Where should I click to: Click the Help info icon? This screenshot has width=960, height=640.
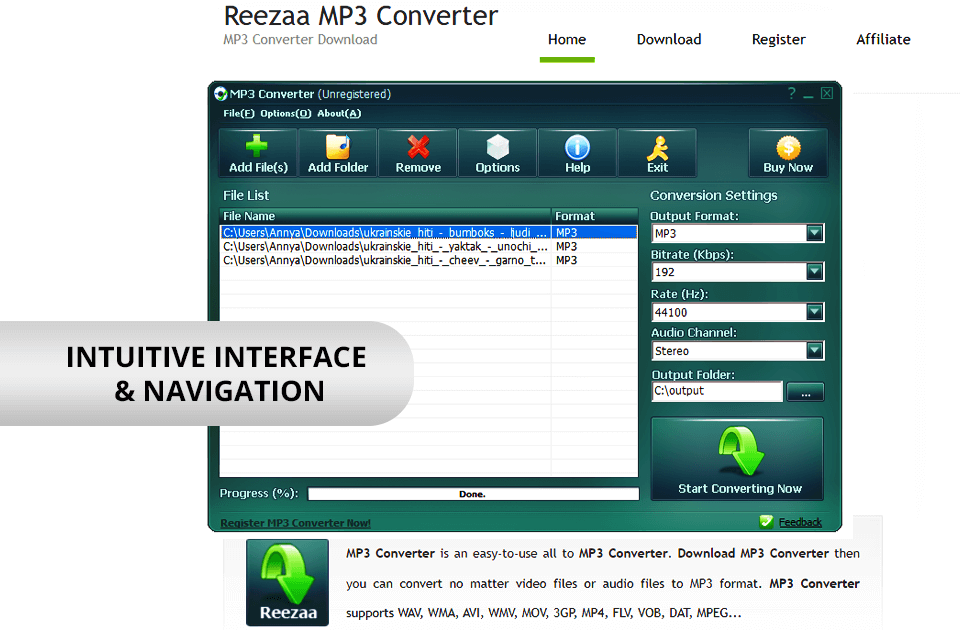point(577,147)
